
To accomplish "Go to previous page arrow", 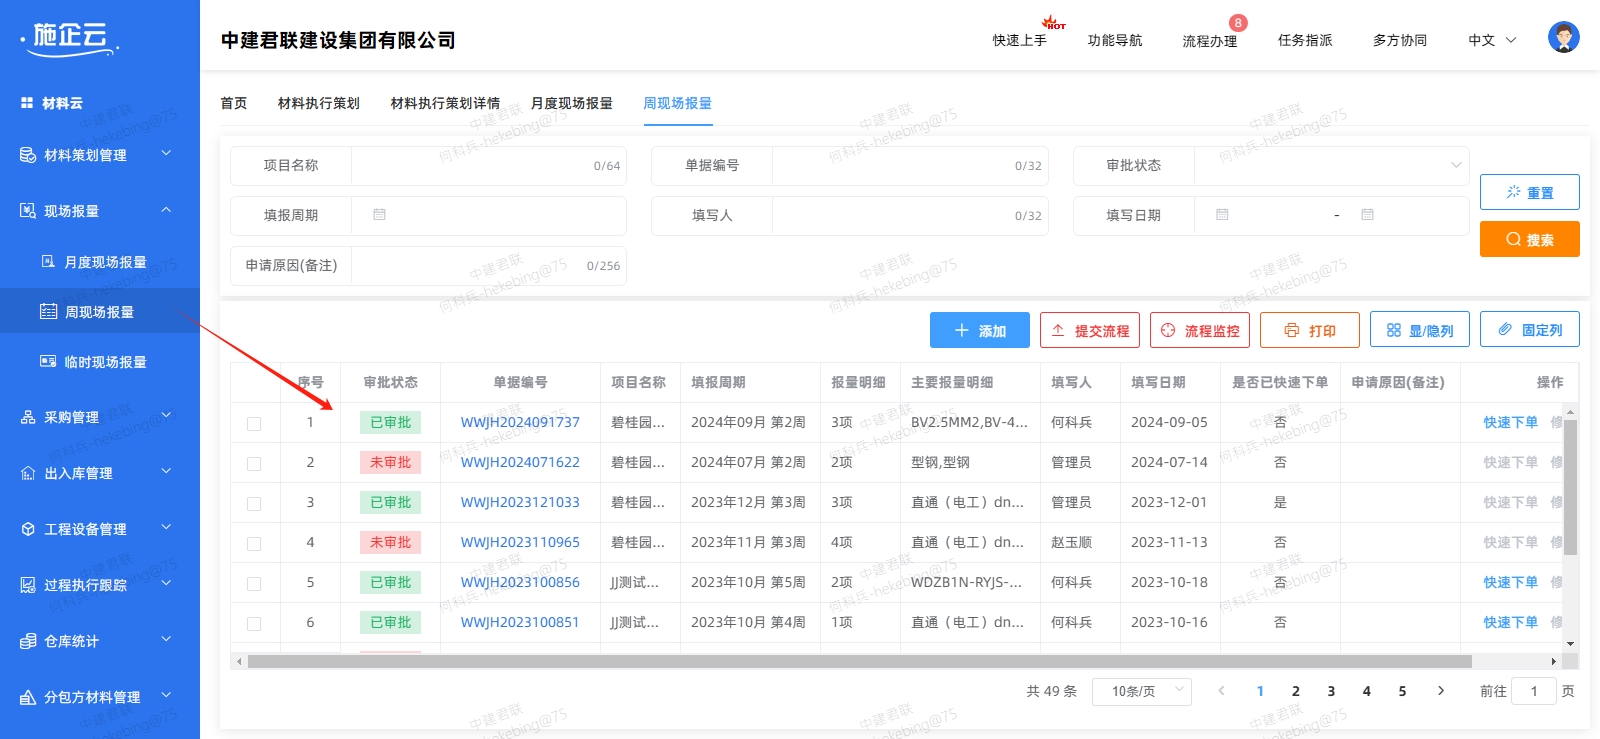I will [x=1221, y=691].
